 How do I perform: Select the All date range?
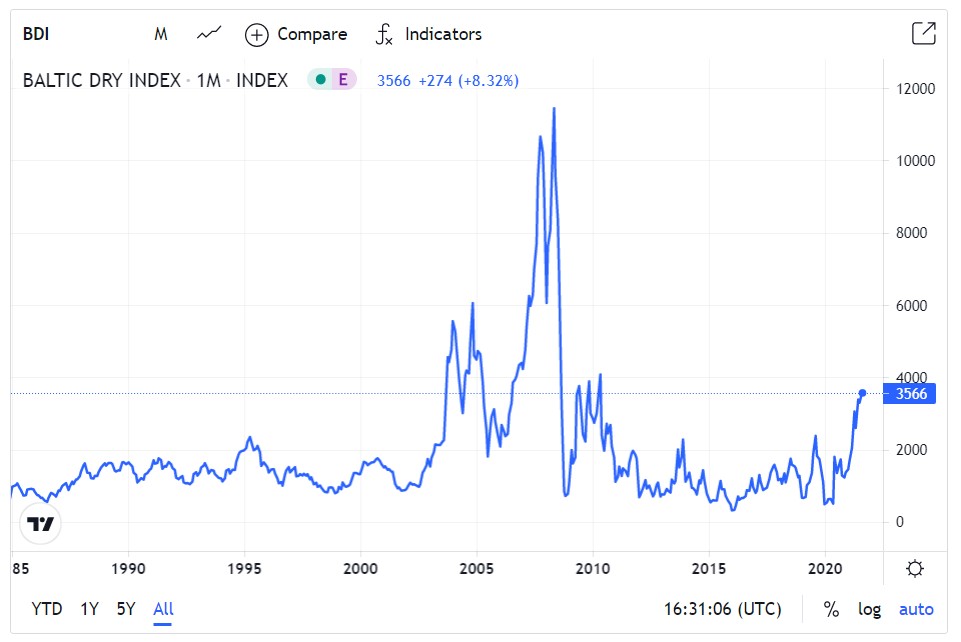163,609
